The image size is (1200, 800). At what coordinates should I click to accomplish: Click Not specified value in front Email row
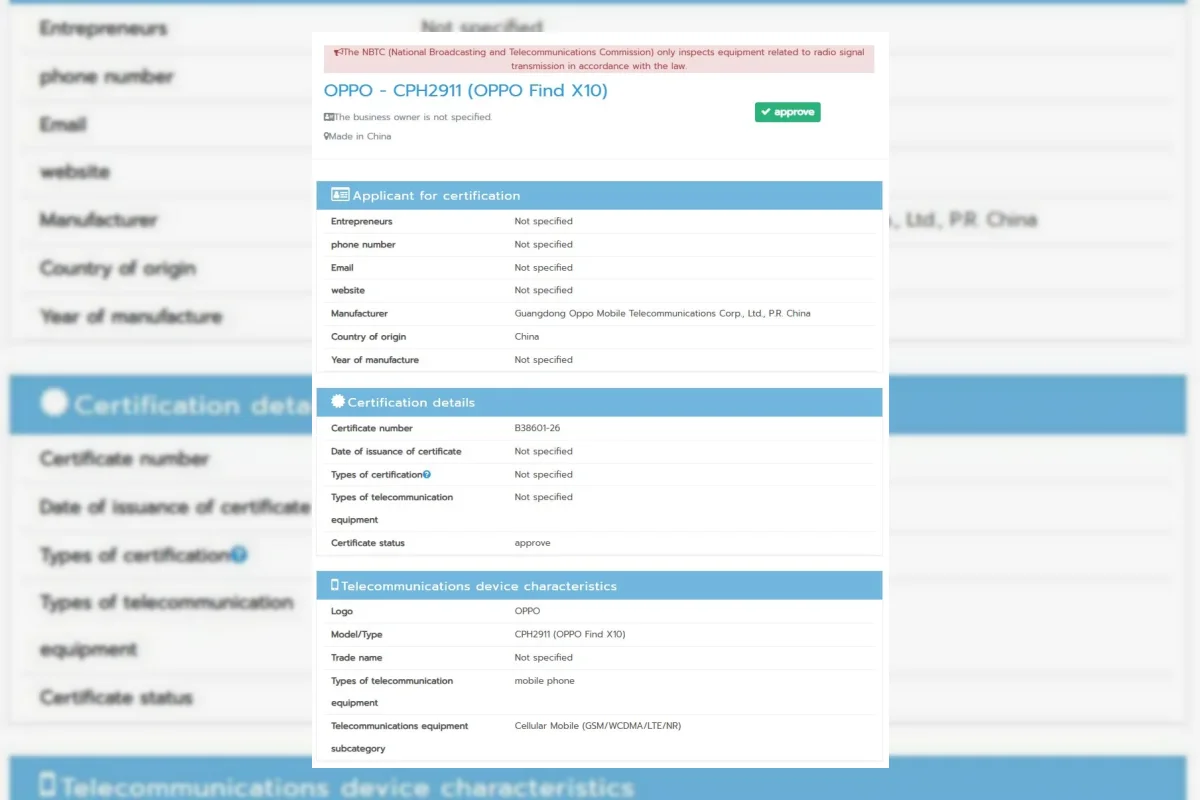(x=544, y=267)
